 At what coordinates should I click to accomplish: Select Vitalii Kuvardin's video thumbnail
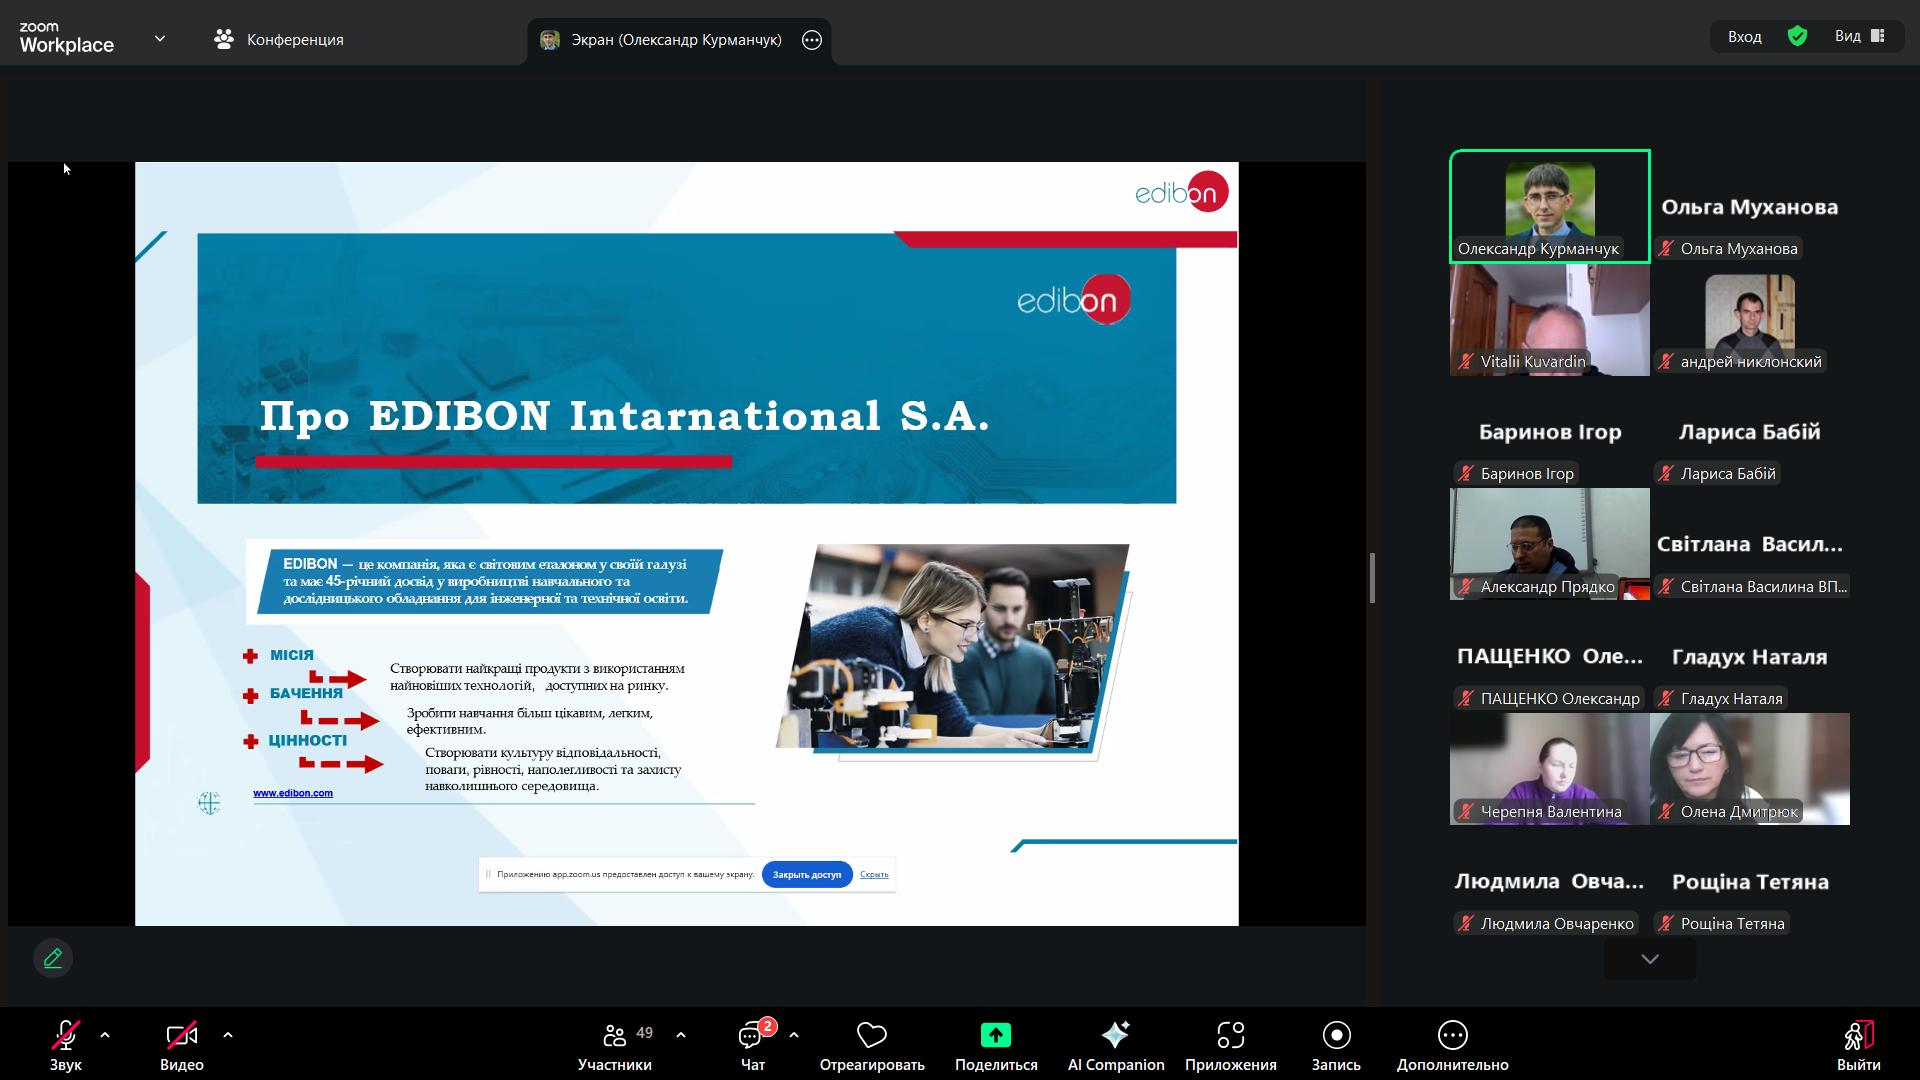(1549, 320)
